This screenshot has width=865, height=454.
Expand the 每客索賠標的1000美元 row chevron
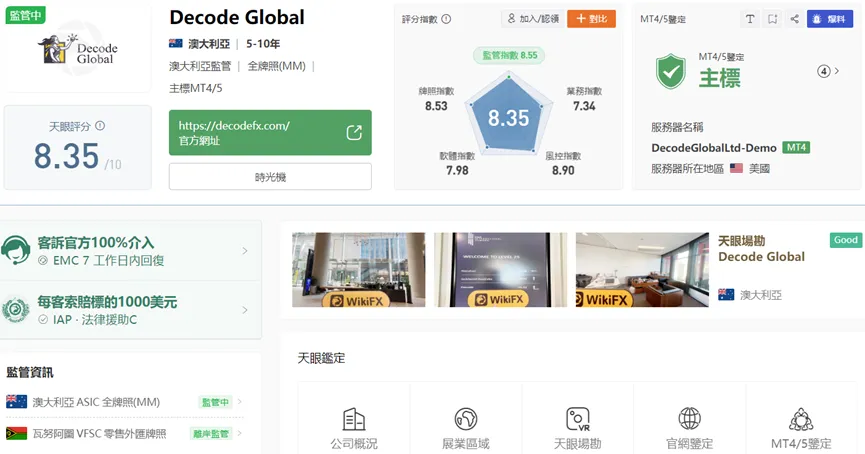click(245, 310)
